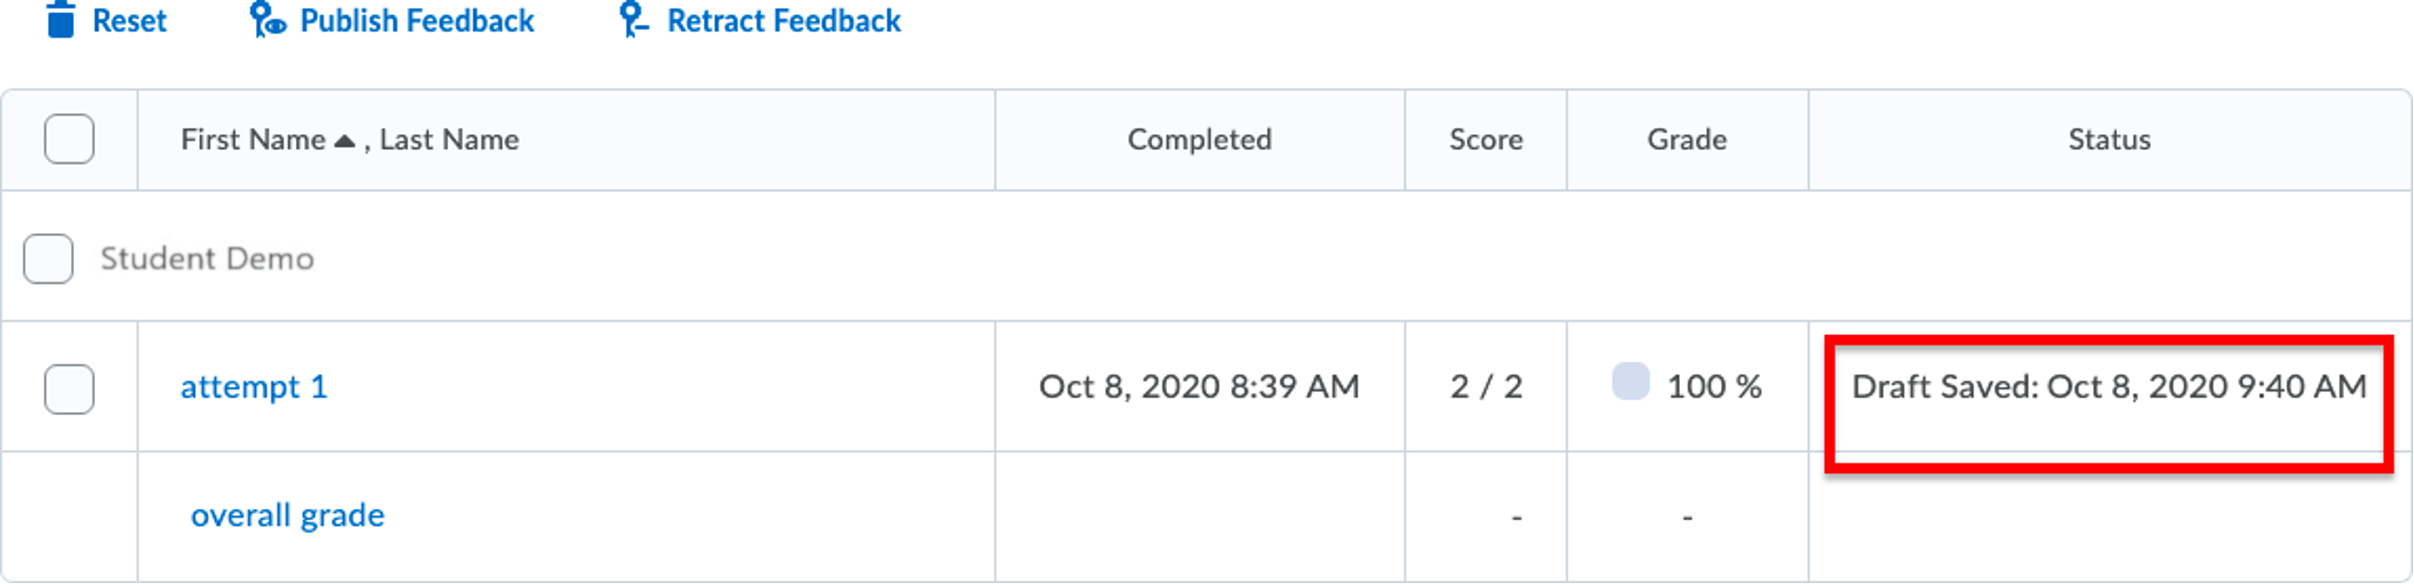Check the checkbox beside Student Demo
Image resolution: width=2414 pixels, height=584 pixels.
tap(47, 258)
